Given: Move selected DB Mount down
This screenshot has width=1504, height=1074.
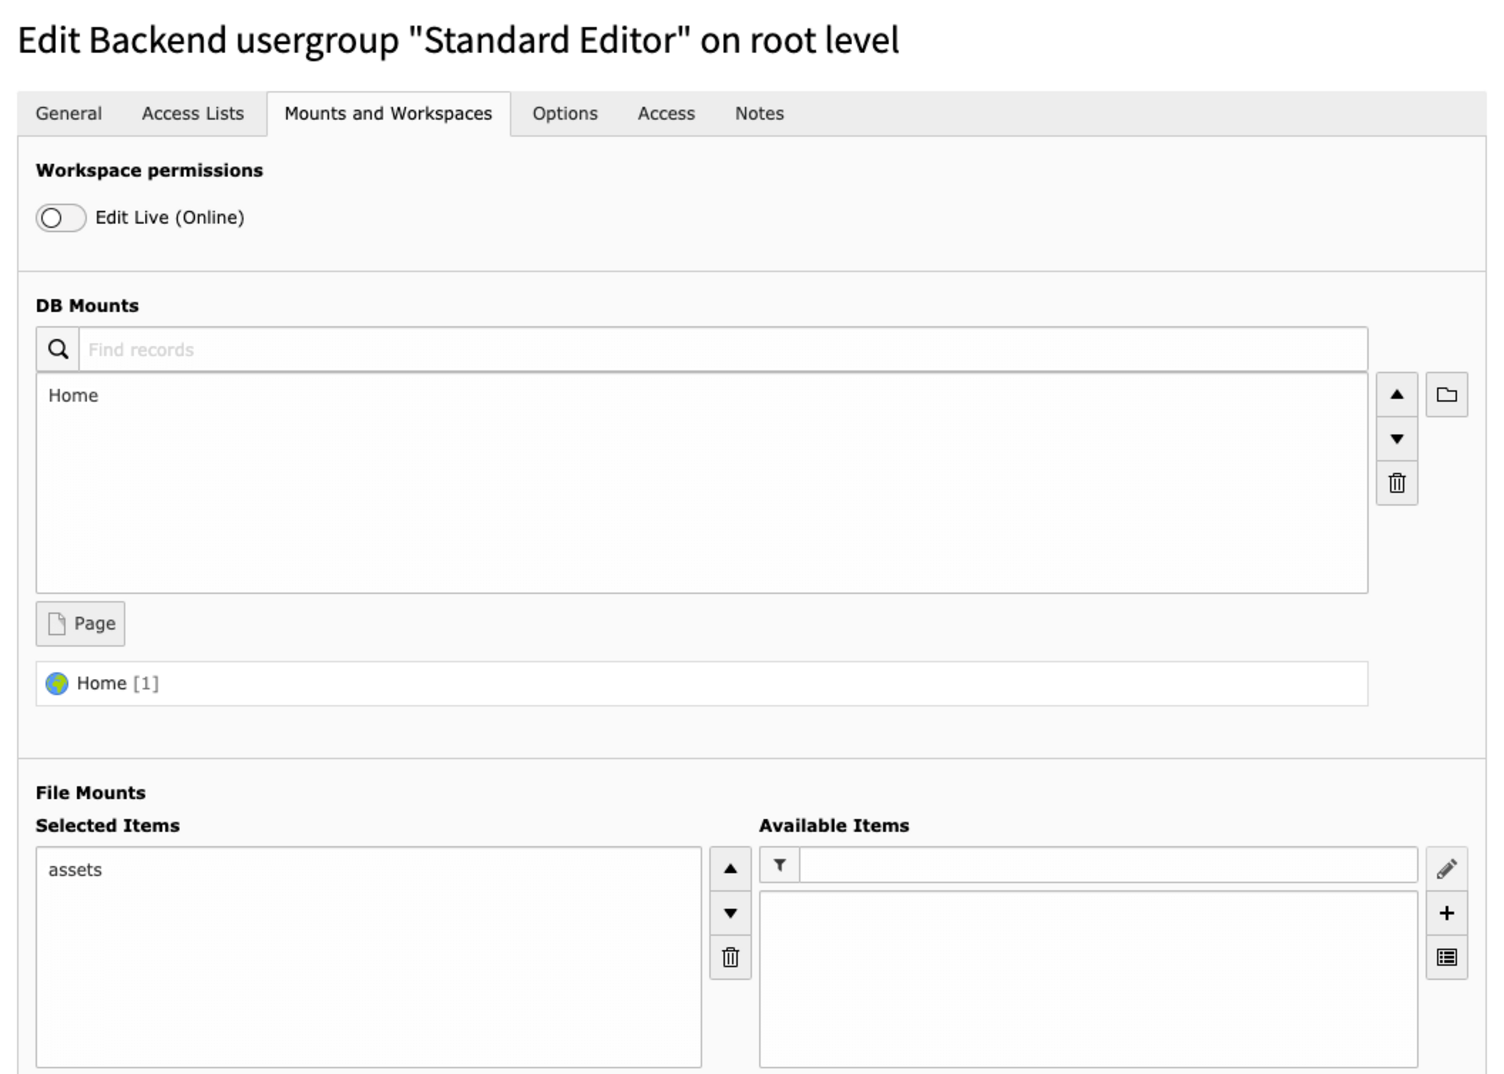Looking at the screenshot, I should tap(1397, 439).
